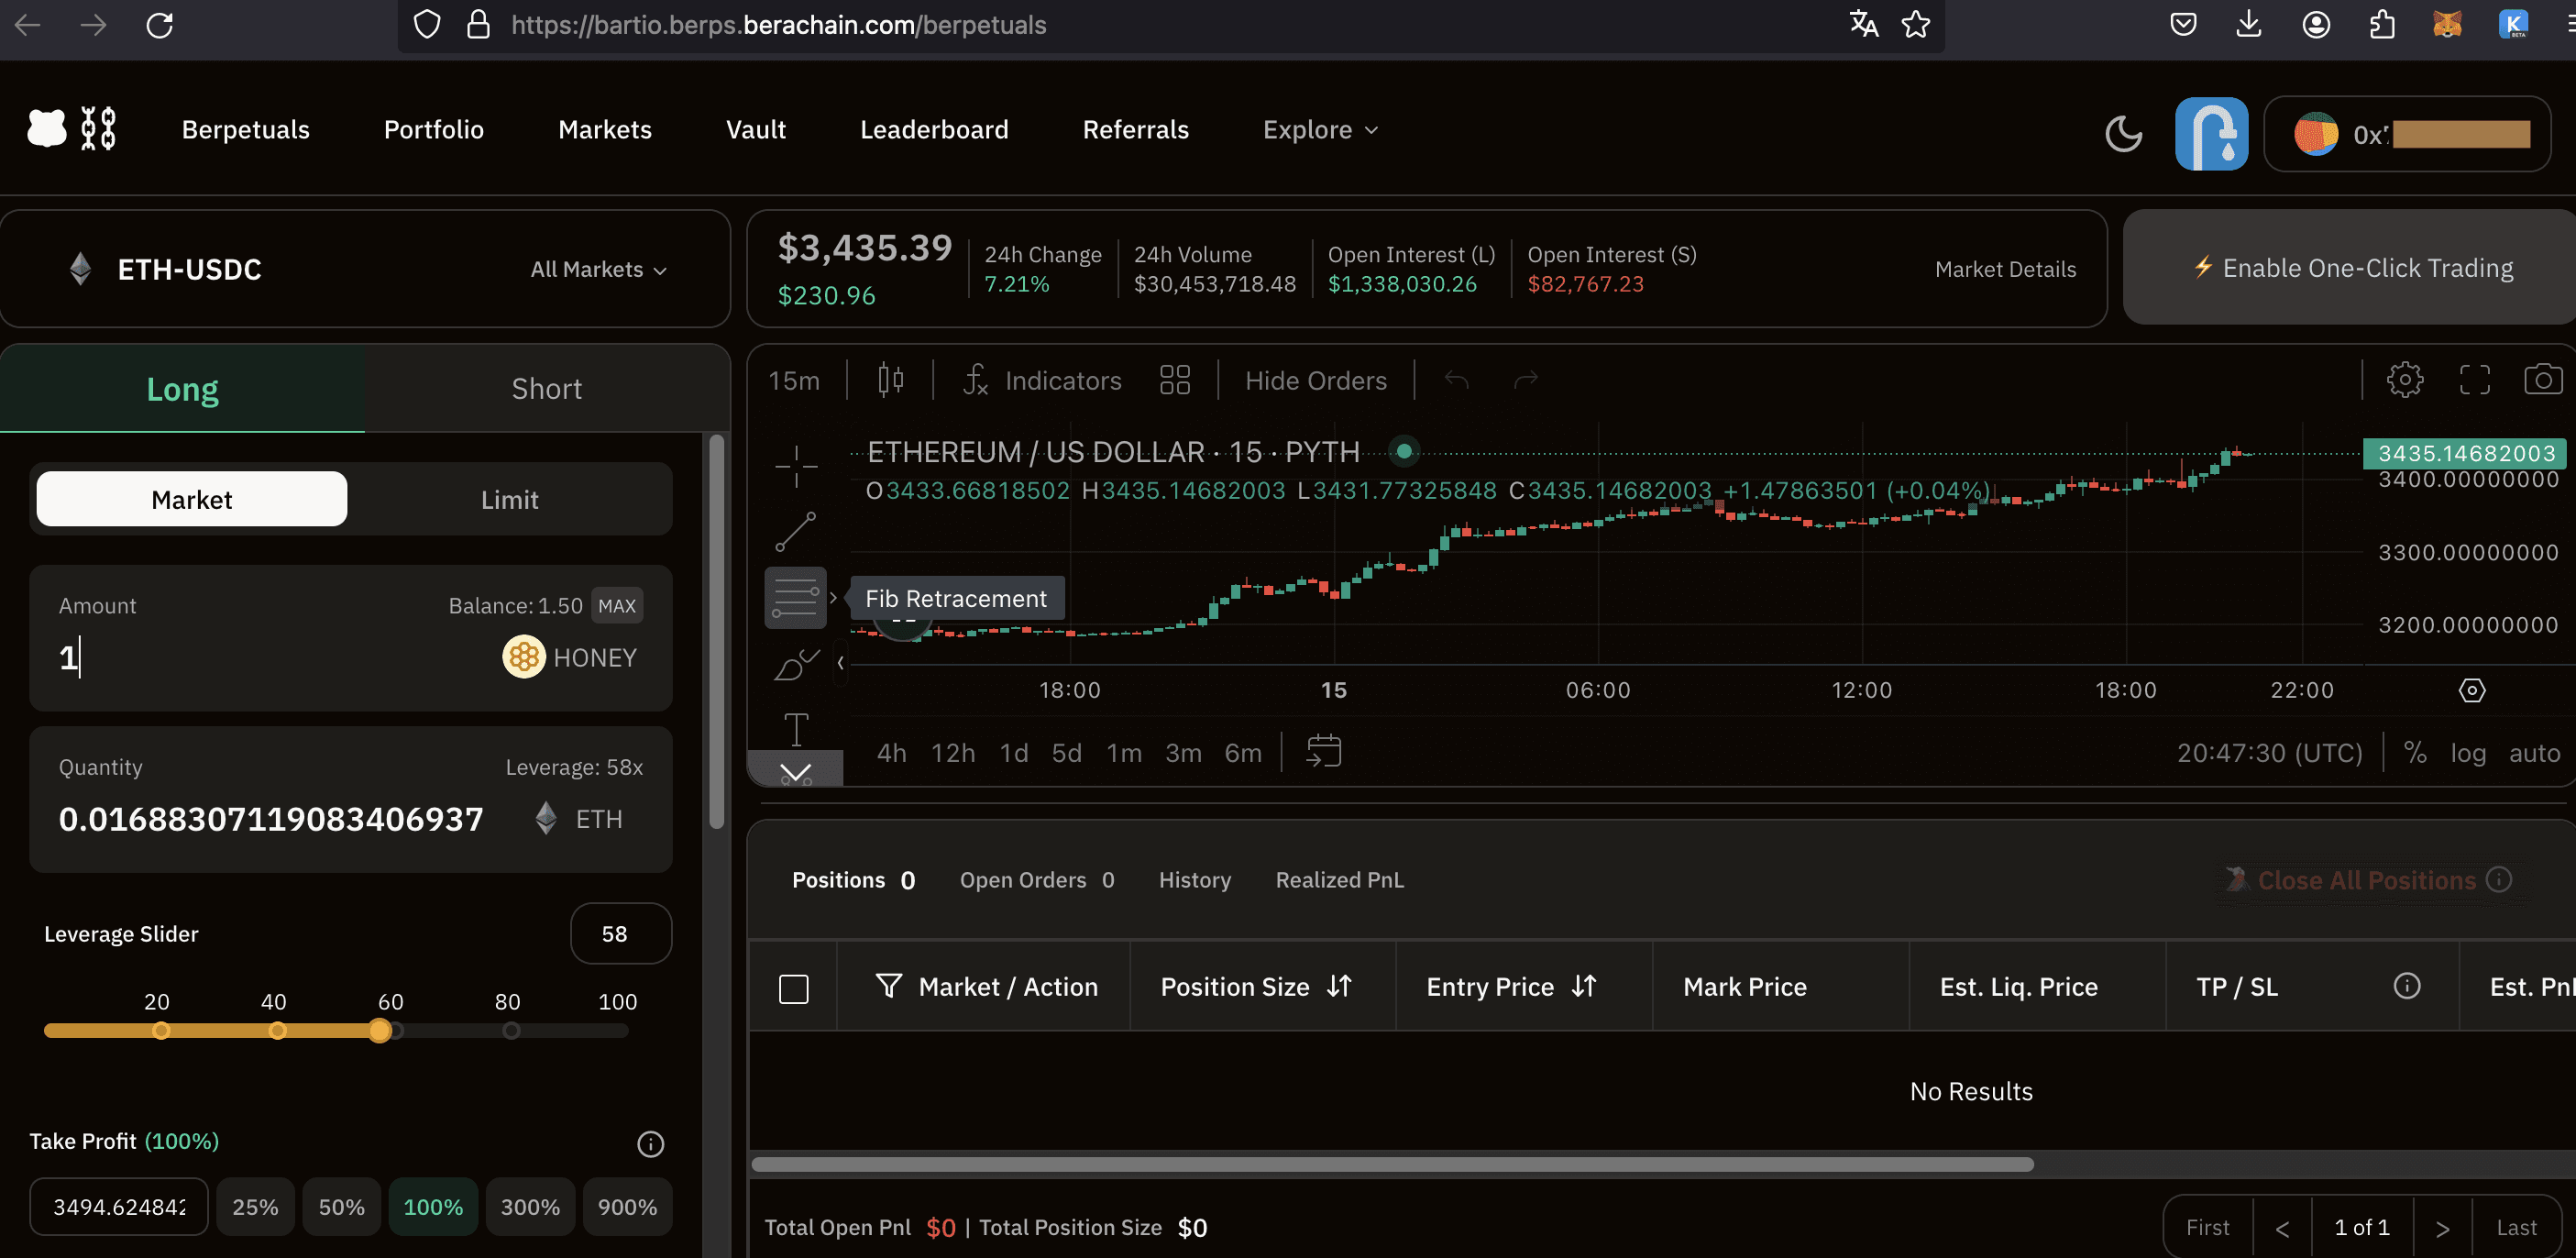Switch to the Short tab
Image resolution: width=2576 pixels, height=1258 pixels.
point(546,389)
